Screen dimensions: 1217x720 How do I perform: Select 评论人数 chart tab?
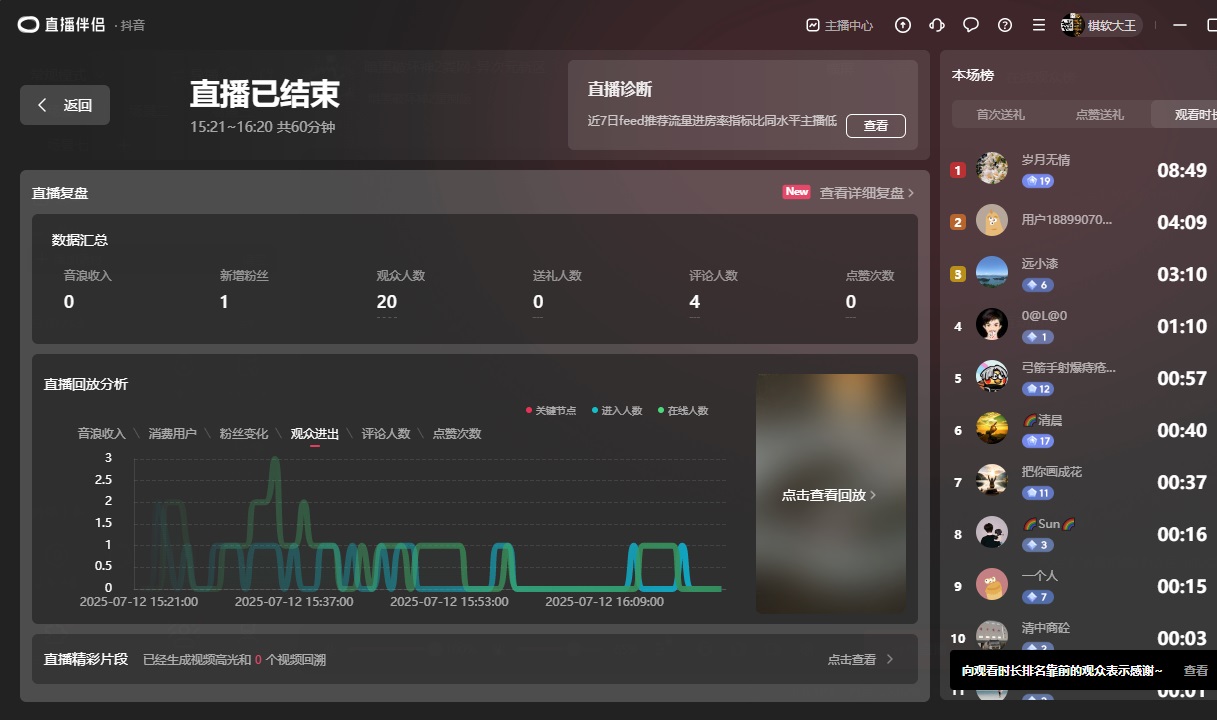point(386,434)
